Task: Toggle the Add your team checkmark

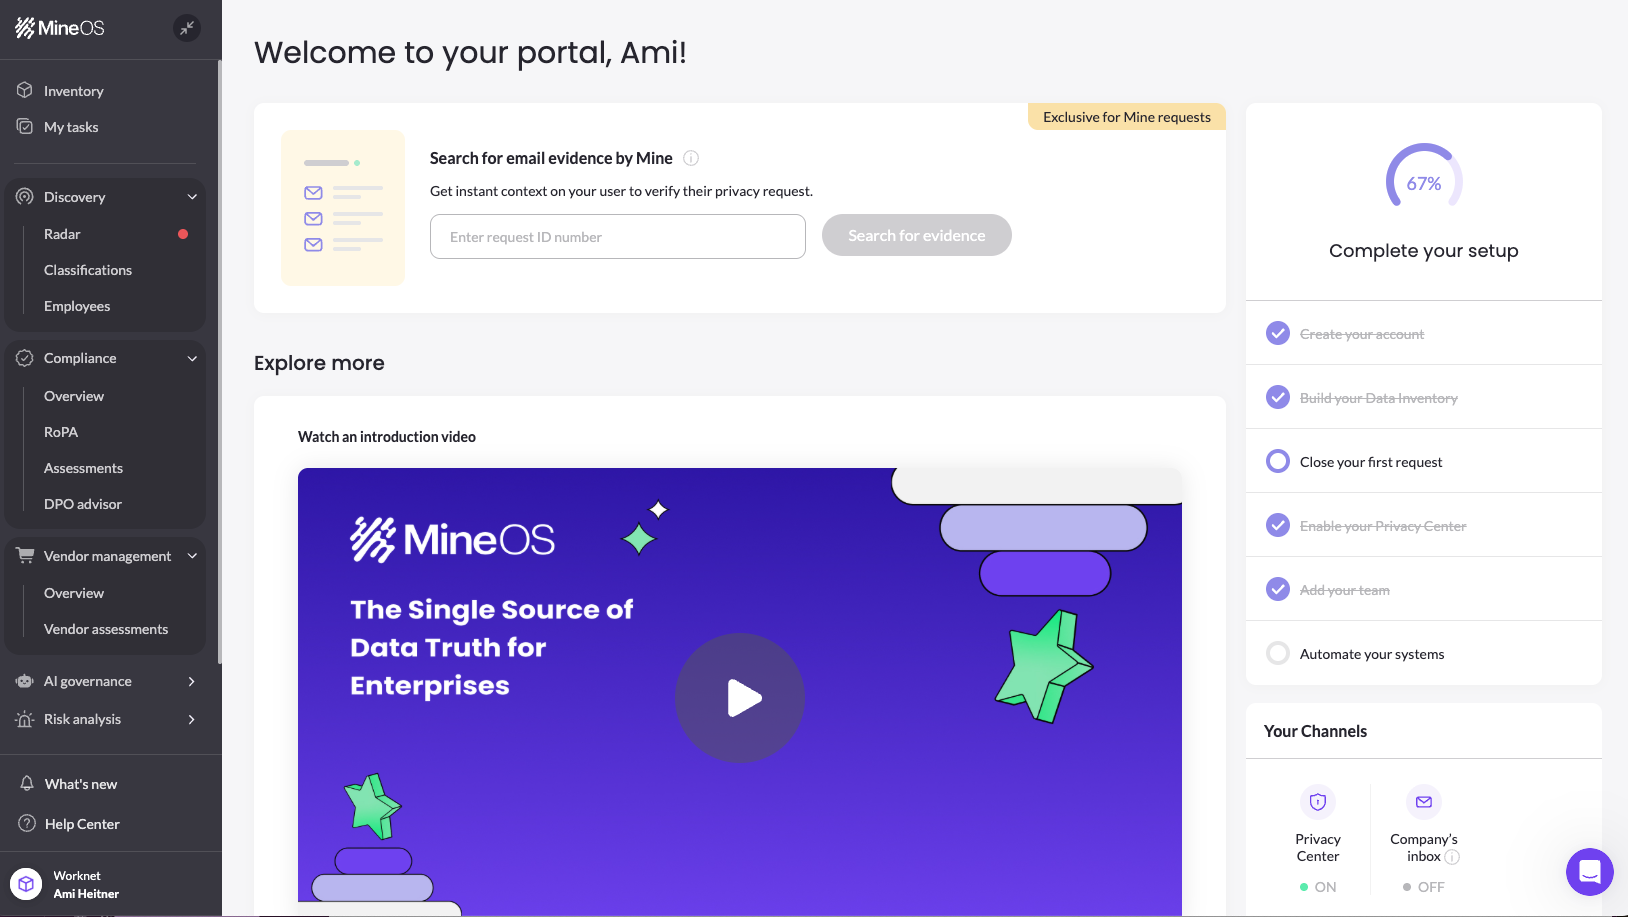Action: coord(1278,589)
